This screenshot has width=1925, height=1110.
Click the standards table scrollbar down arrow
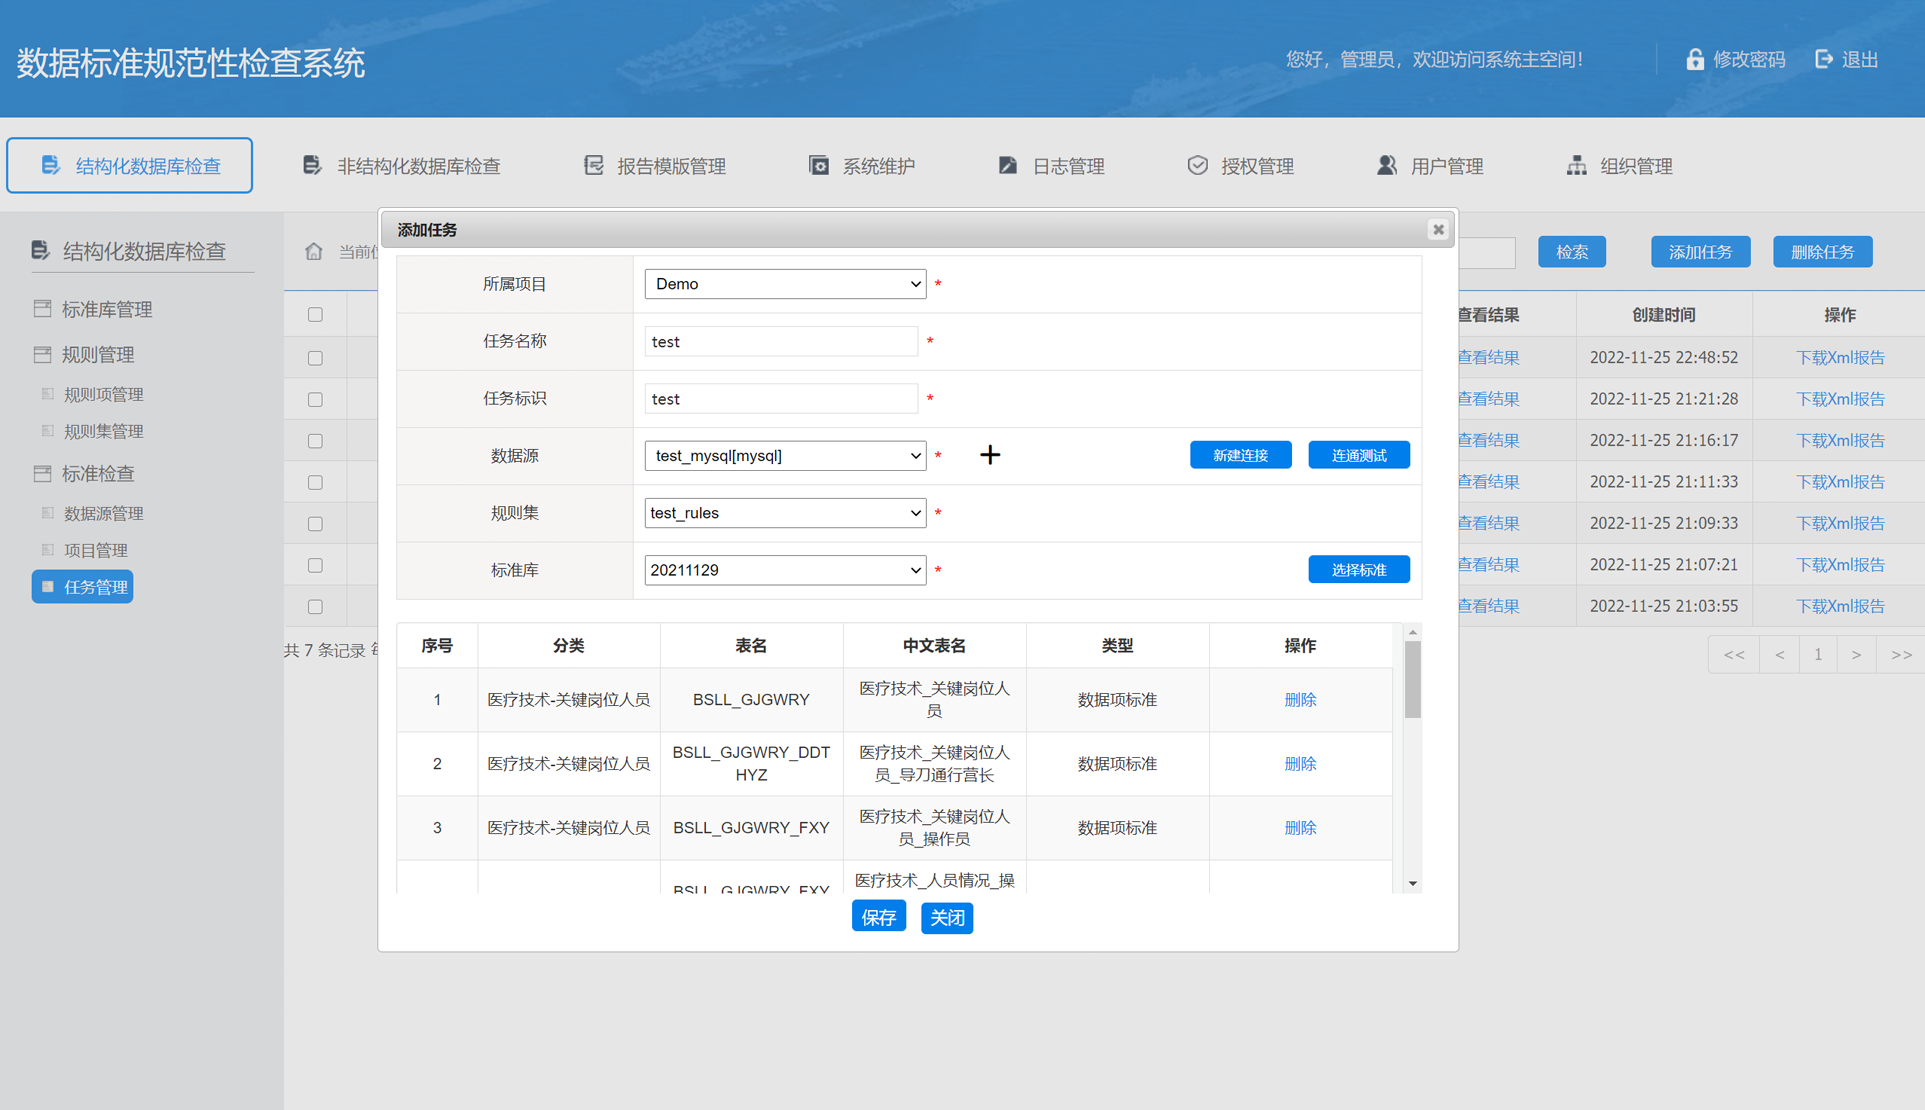pyautogui.click(x=1413, y=883)
